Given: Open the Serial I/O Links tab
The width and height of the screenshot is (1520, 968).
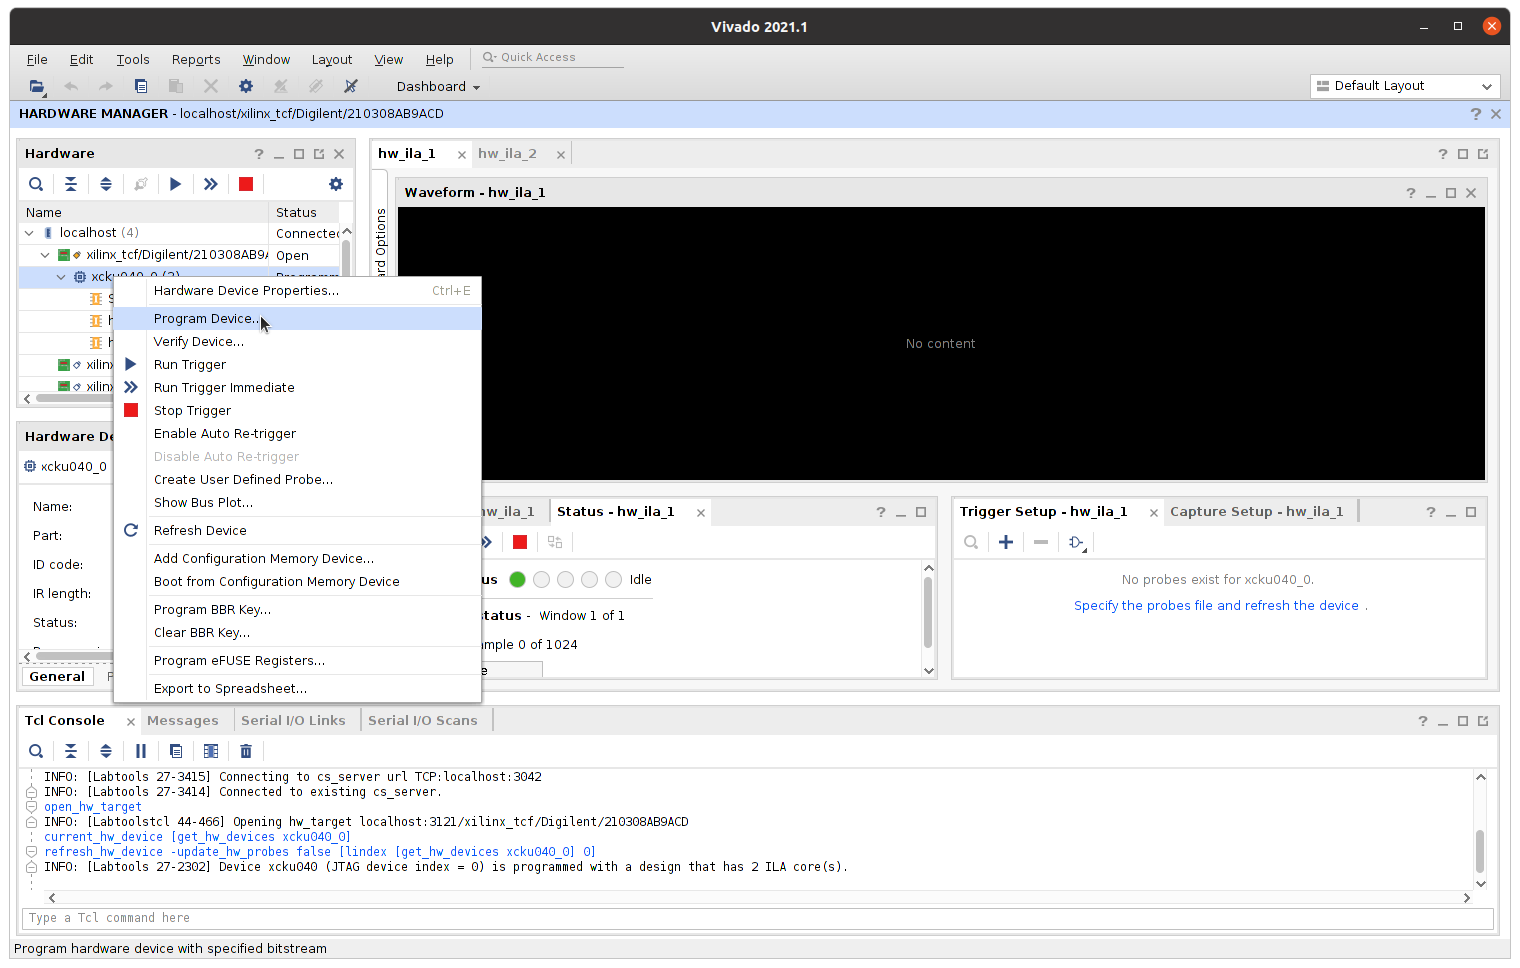Looking at the screenshot, I should pyautogui.click(x=293, y=721).
